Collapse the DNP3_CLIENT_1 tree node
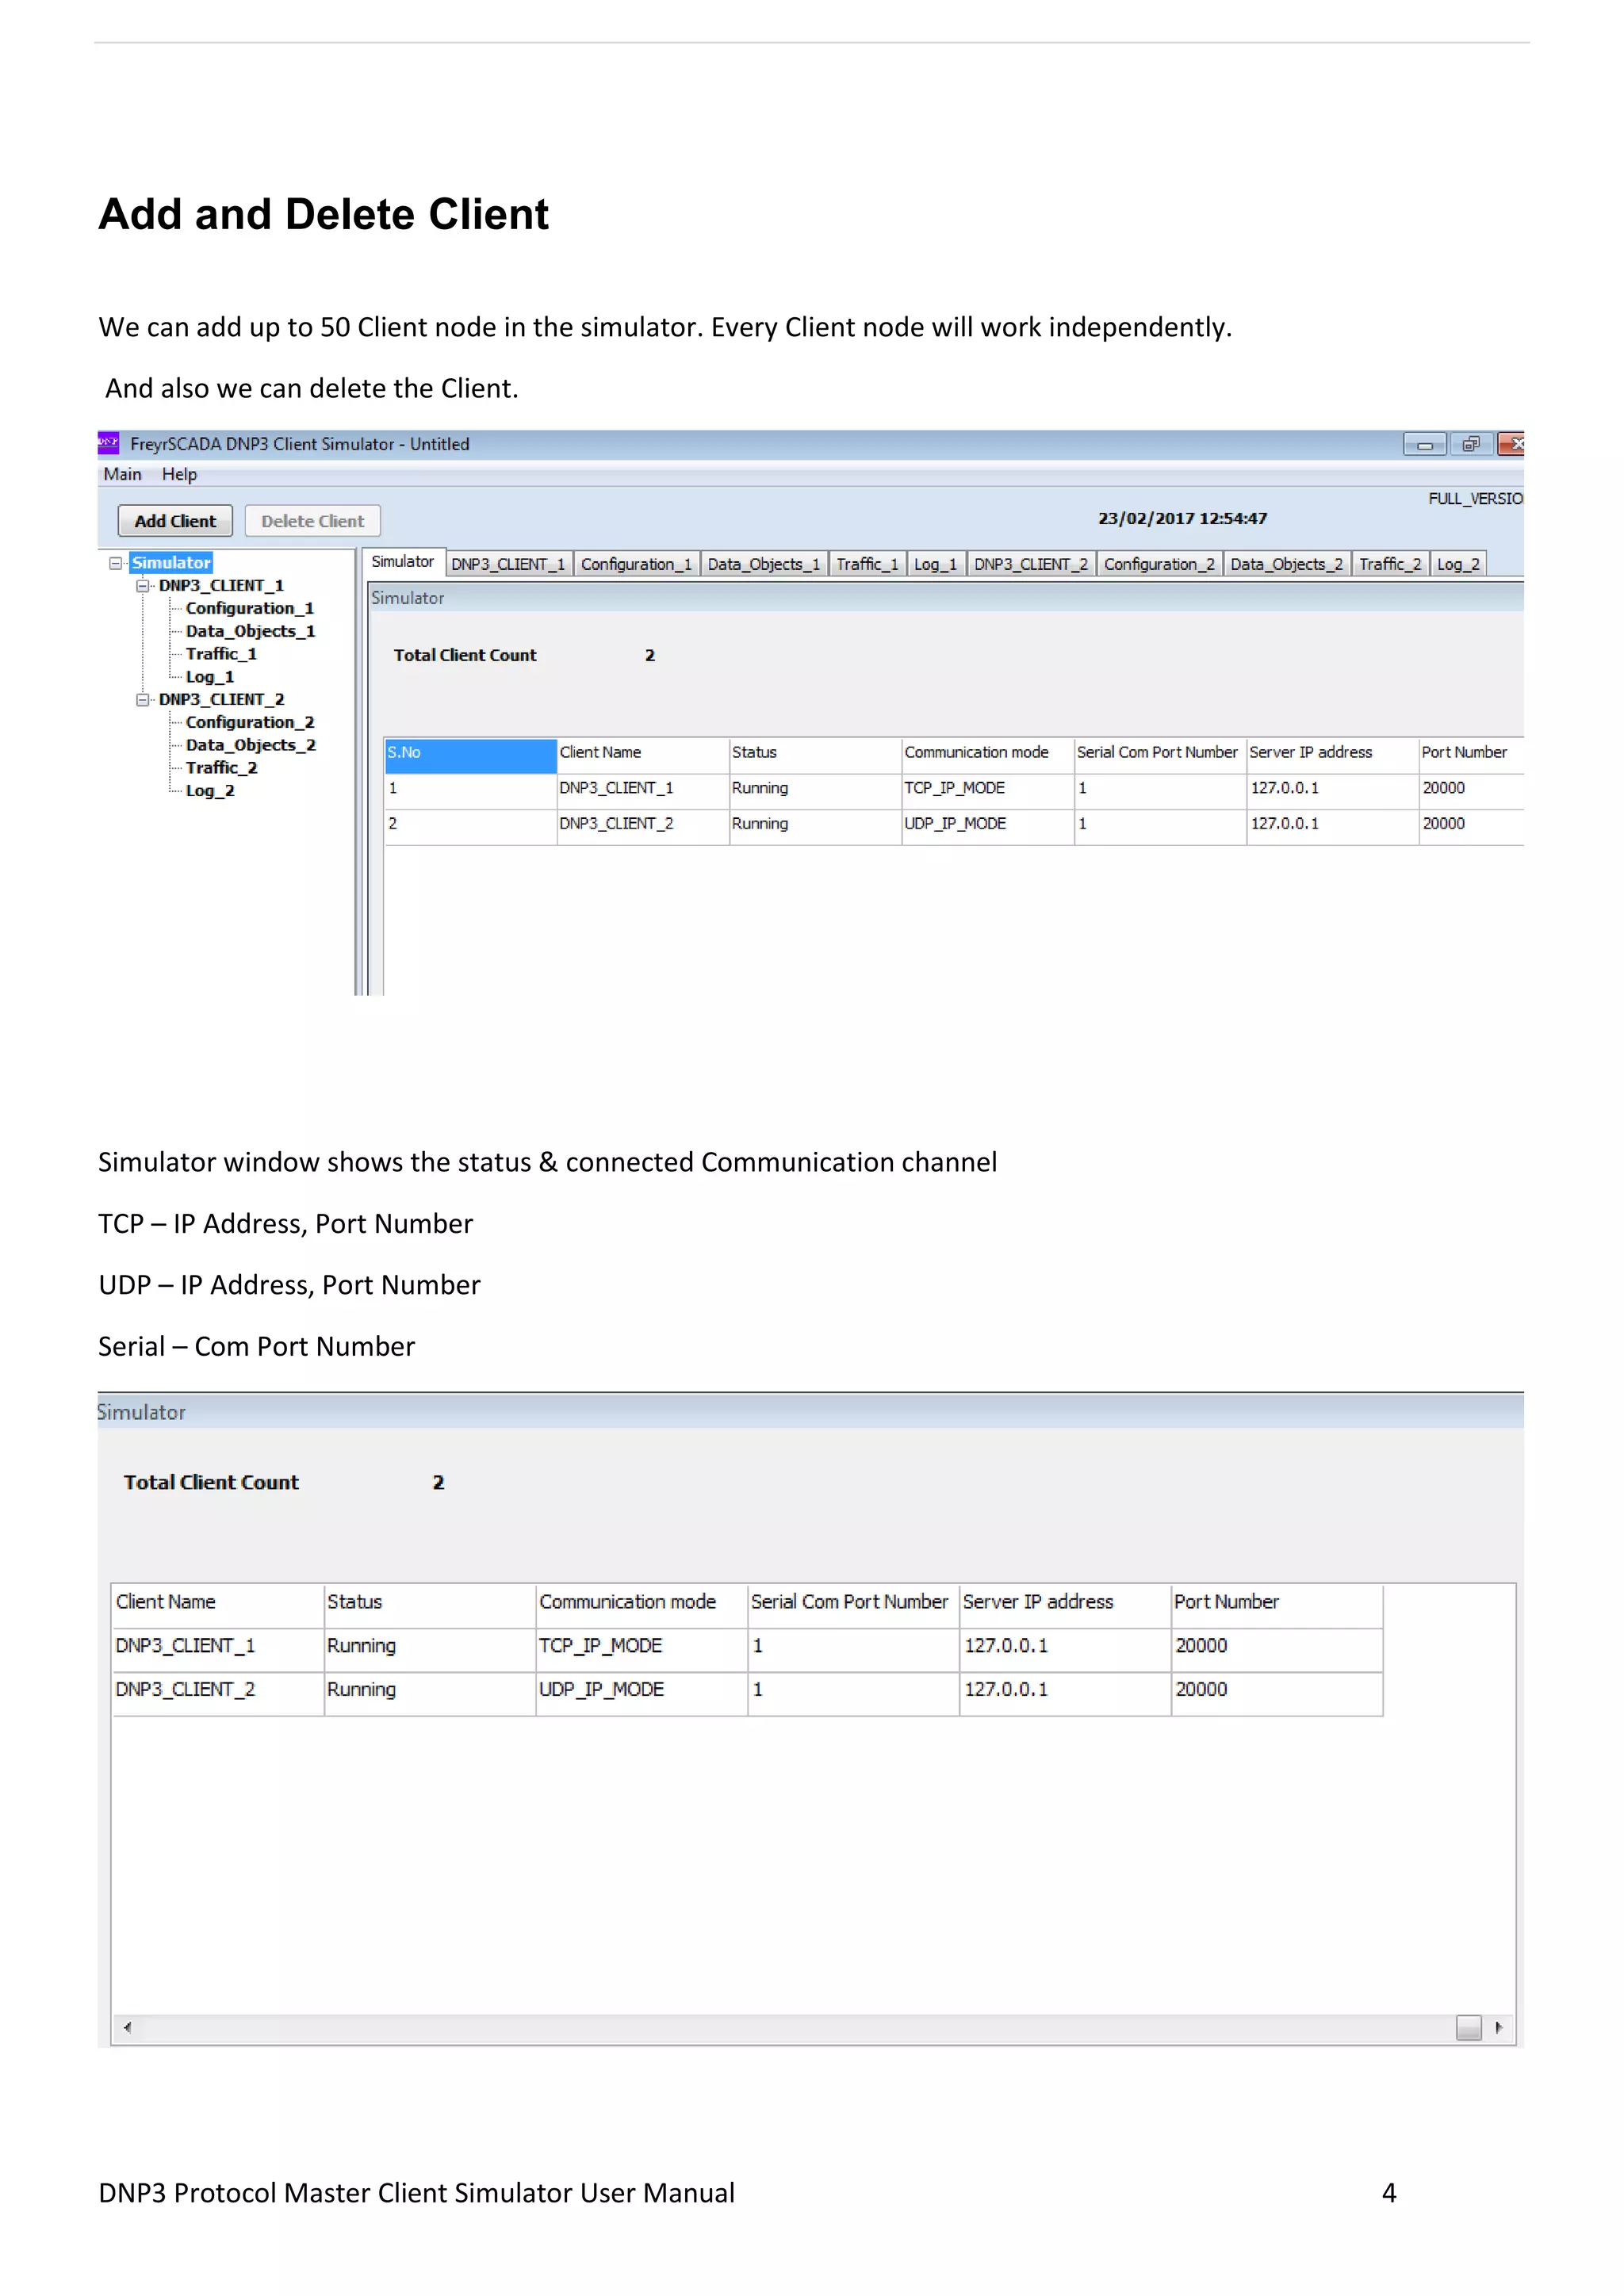Image resolution: width=1624 pixels, height=2296 pixels. [142, 586]
